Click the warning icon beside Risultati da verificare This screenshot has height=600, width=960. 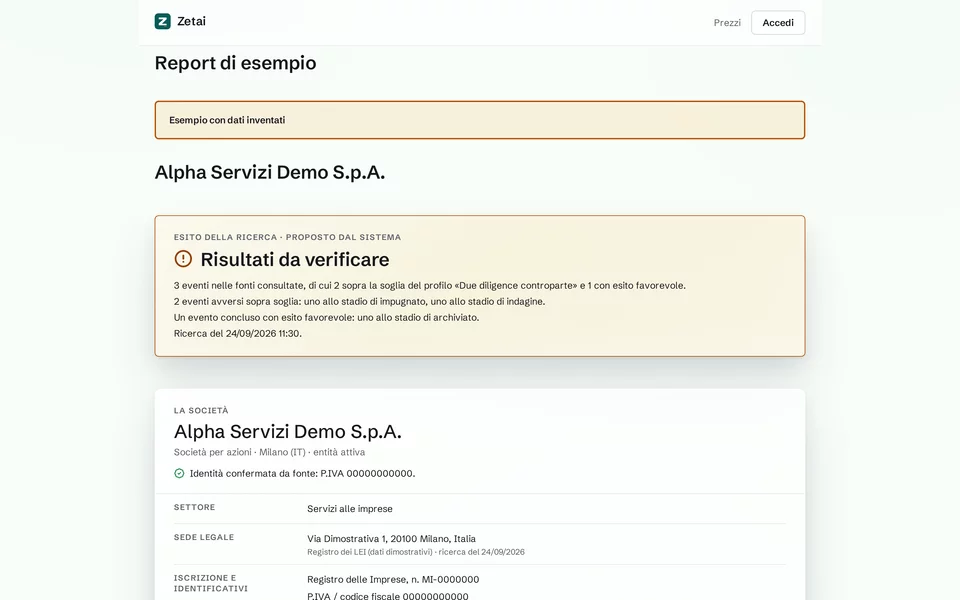coord(182,259)
